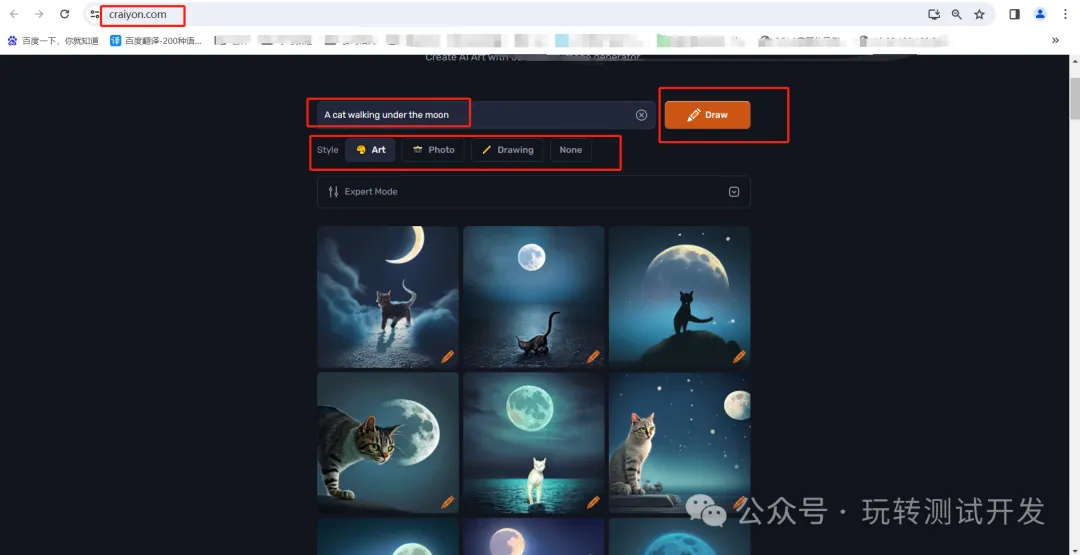Click the browser forward arrow

[39, 14]
